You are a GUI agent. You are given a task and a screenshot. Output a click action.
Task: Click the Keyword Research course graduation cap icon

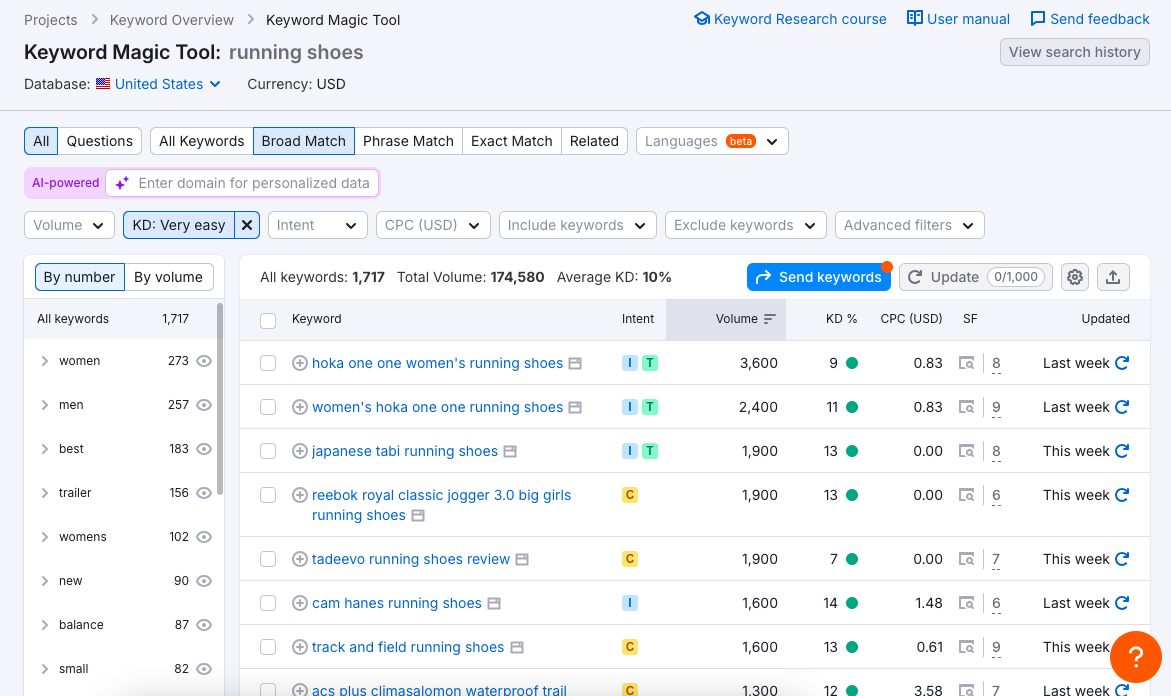pyautogui.click(x=701, y=18)
